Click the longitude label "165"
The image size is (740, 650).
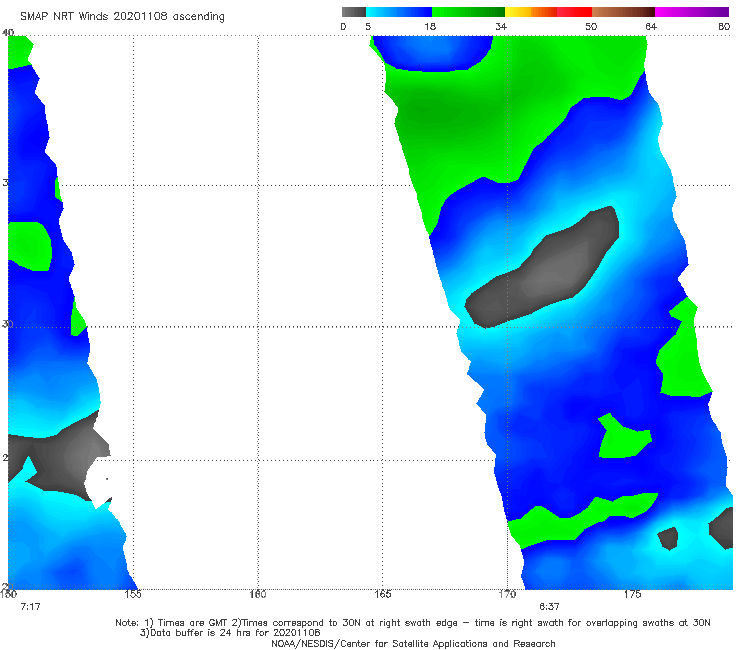click(x=382, y=594)
